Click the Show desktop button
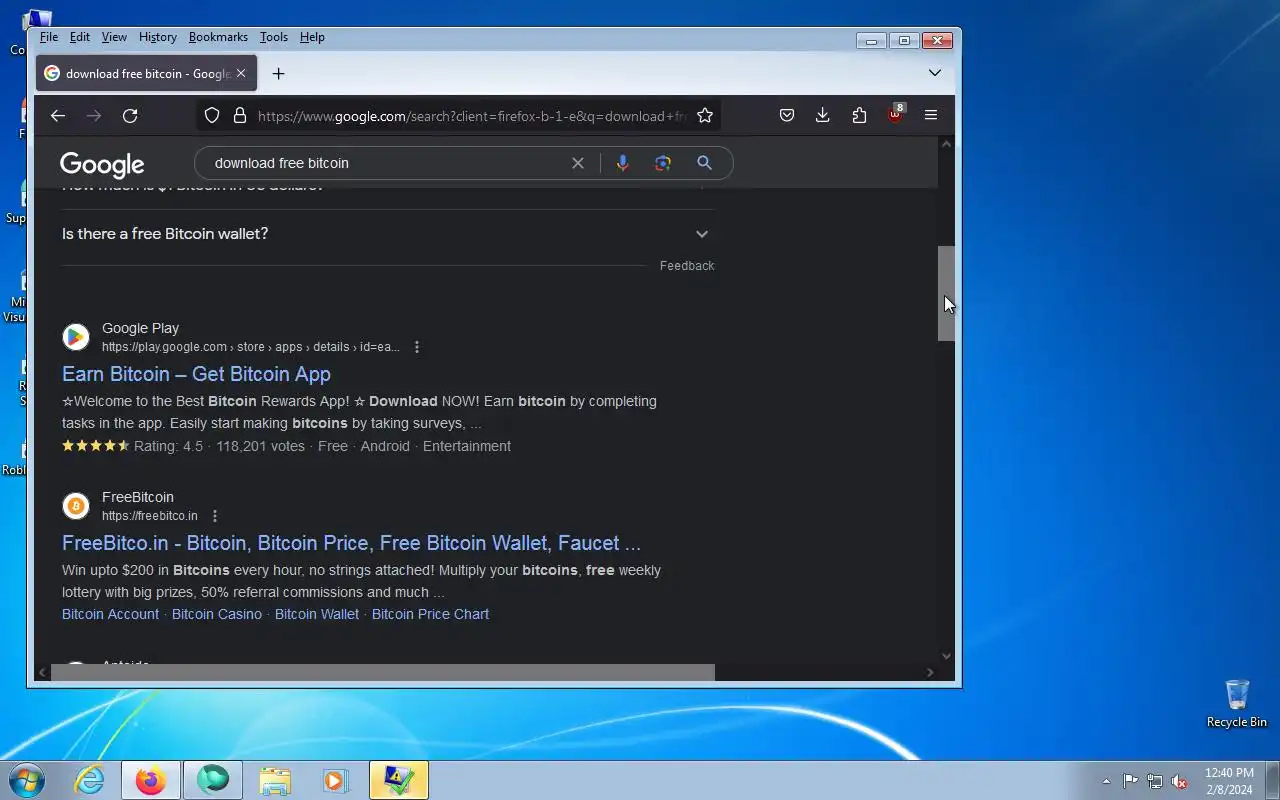Image resolution: width=1280 pixels, height=800 pixels. point(1272,780)
